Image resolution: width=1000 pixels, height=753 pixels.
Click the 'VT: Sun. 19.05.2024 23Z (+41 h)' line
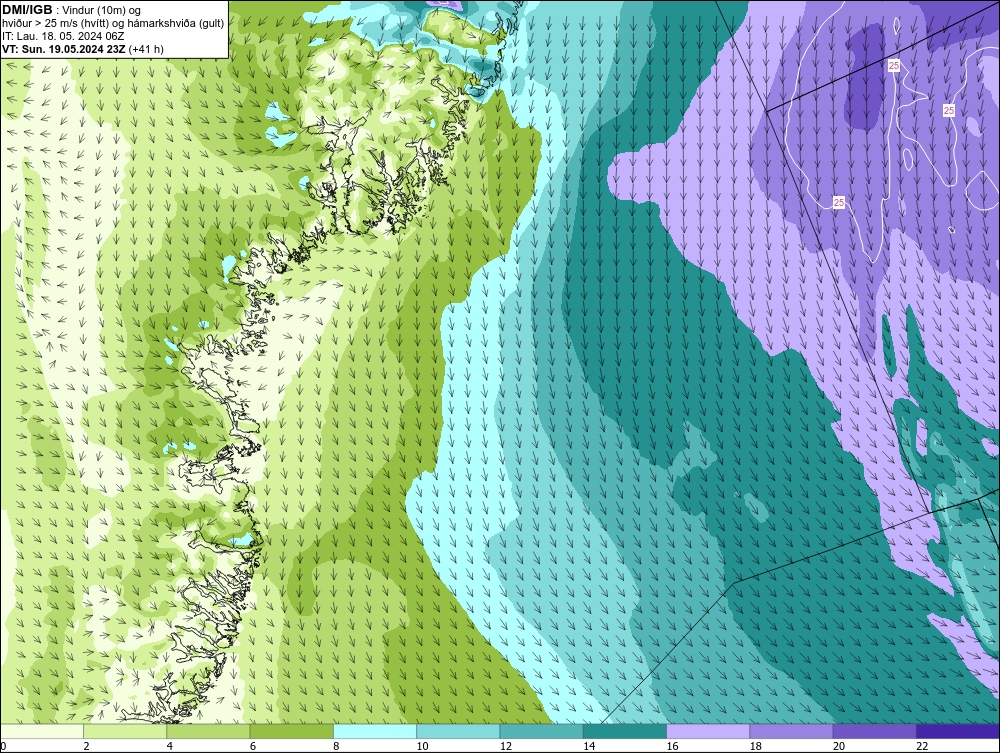[x=83, y=49]
